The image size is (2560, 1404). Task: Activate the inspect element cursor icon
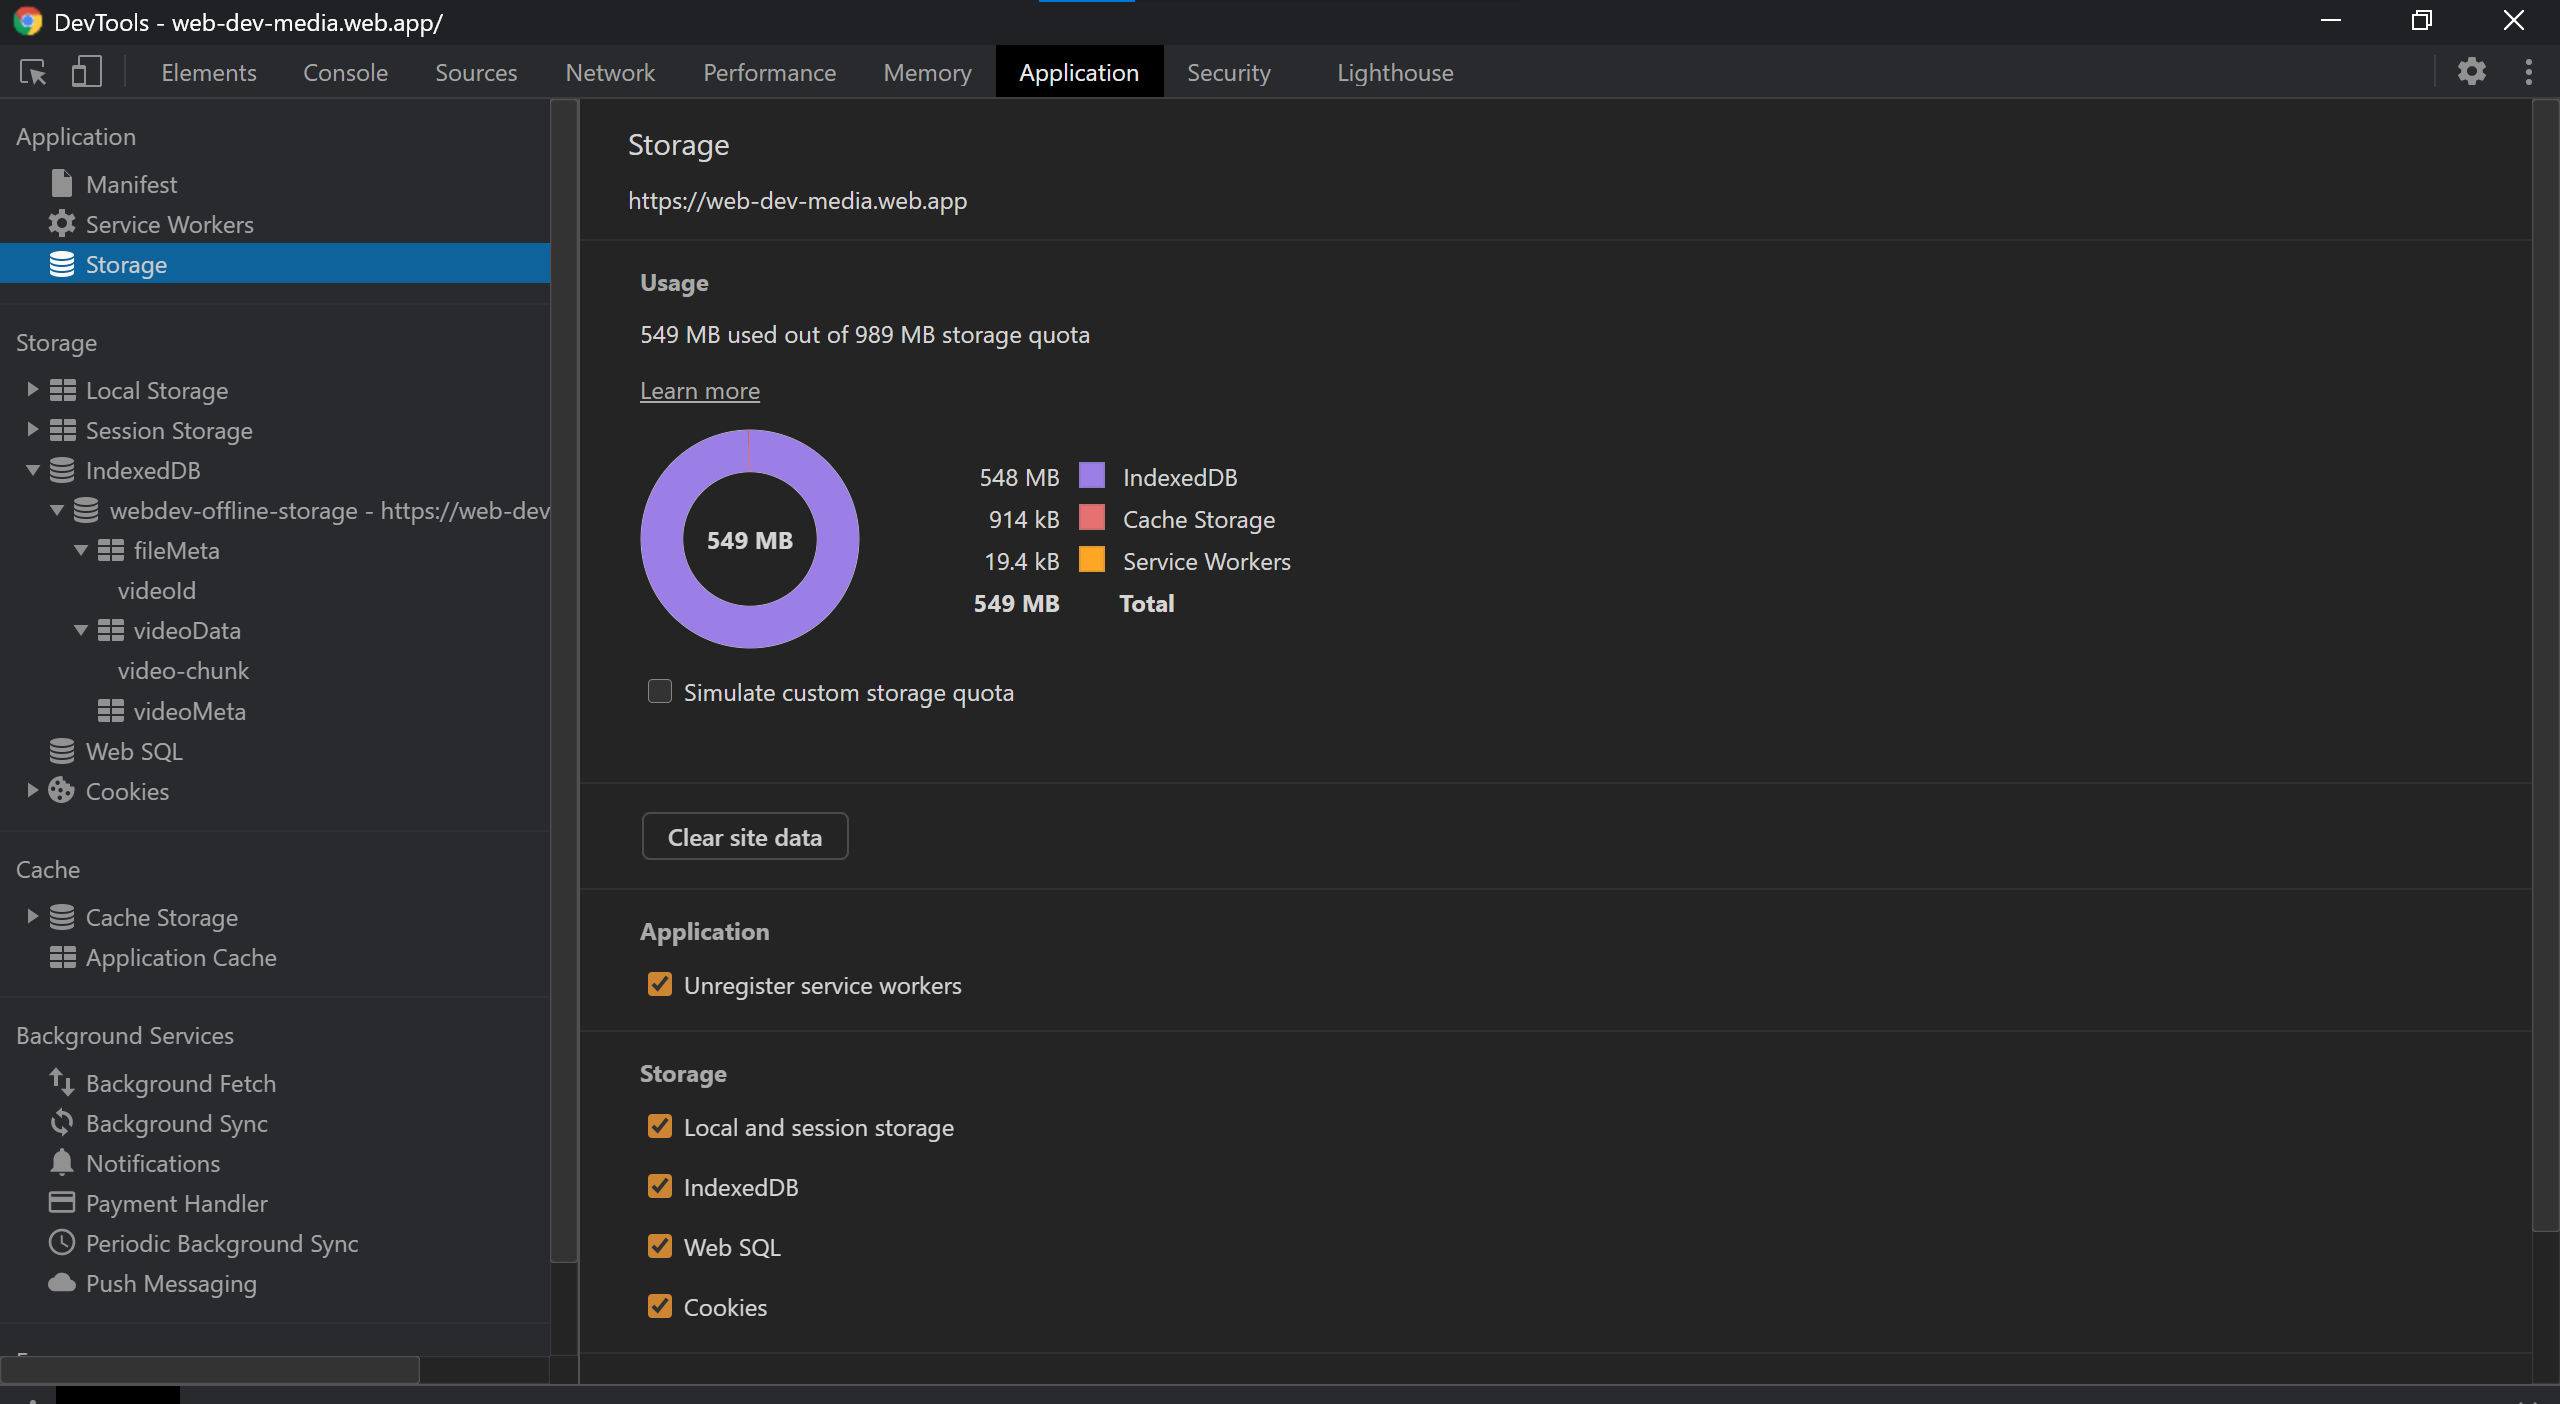point(33,72)
